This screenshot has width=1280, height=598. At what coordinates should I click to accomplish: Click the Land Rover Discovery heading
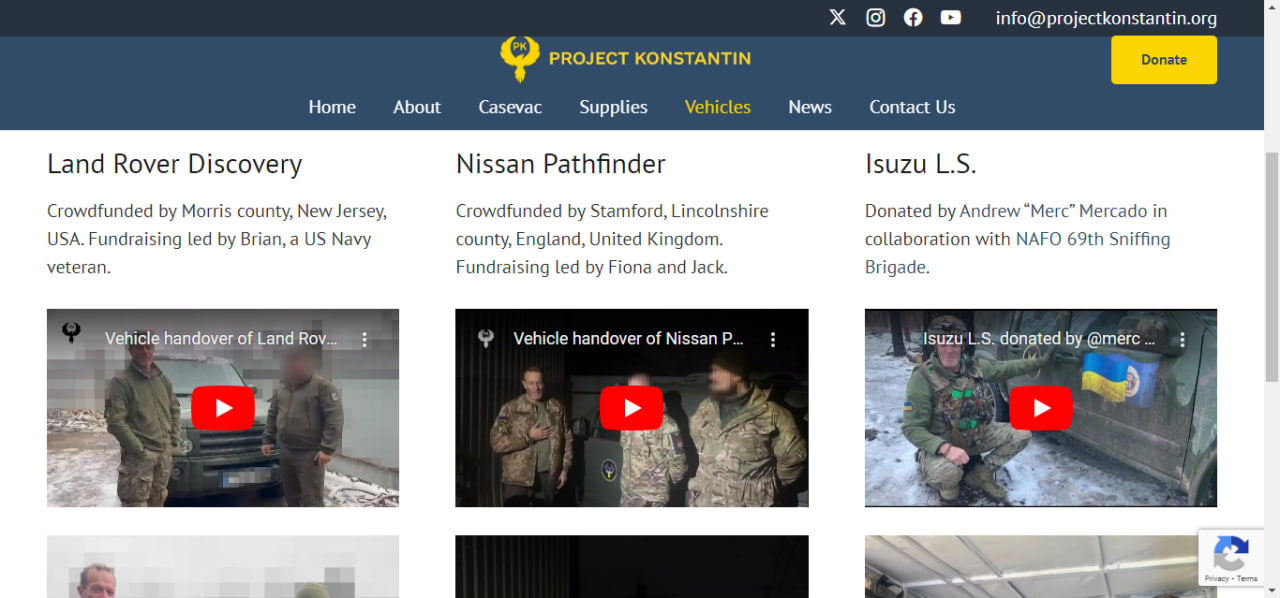click(174, 164)
